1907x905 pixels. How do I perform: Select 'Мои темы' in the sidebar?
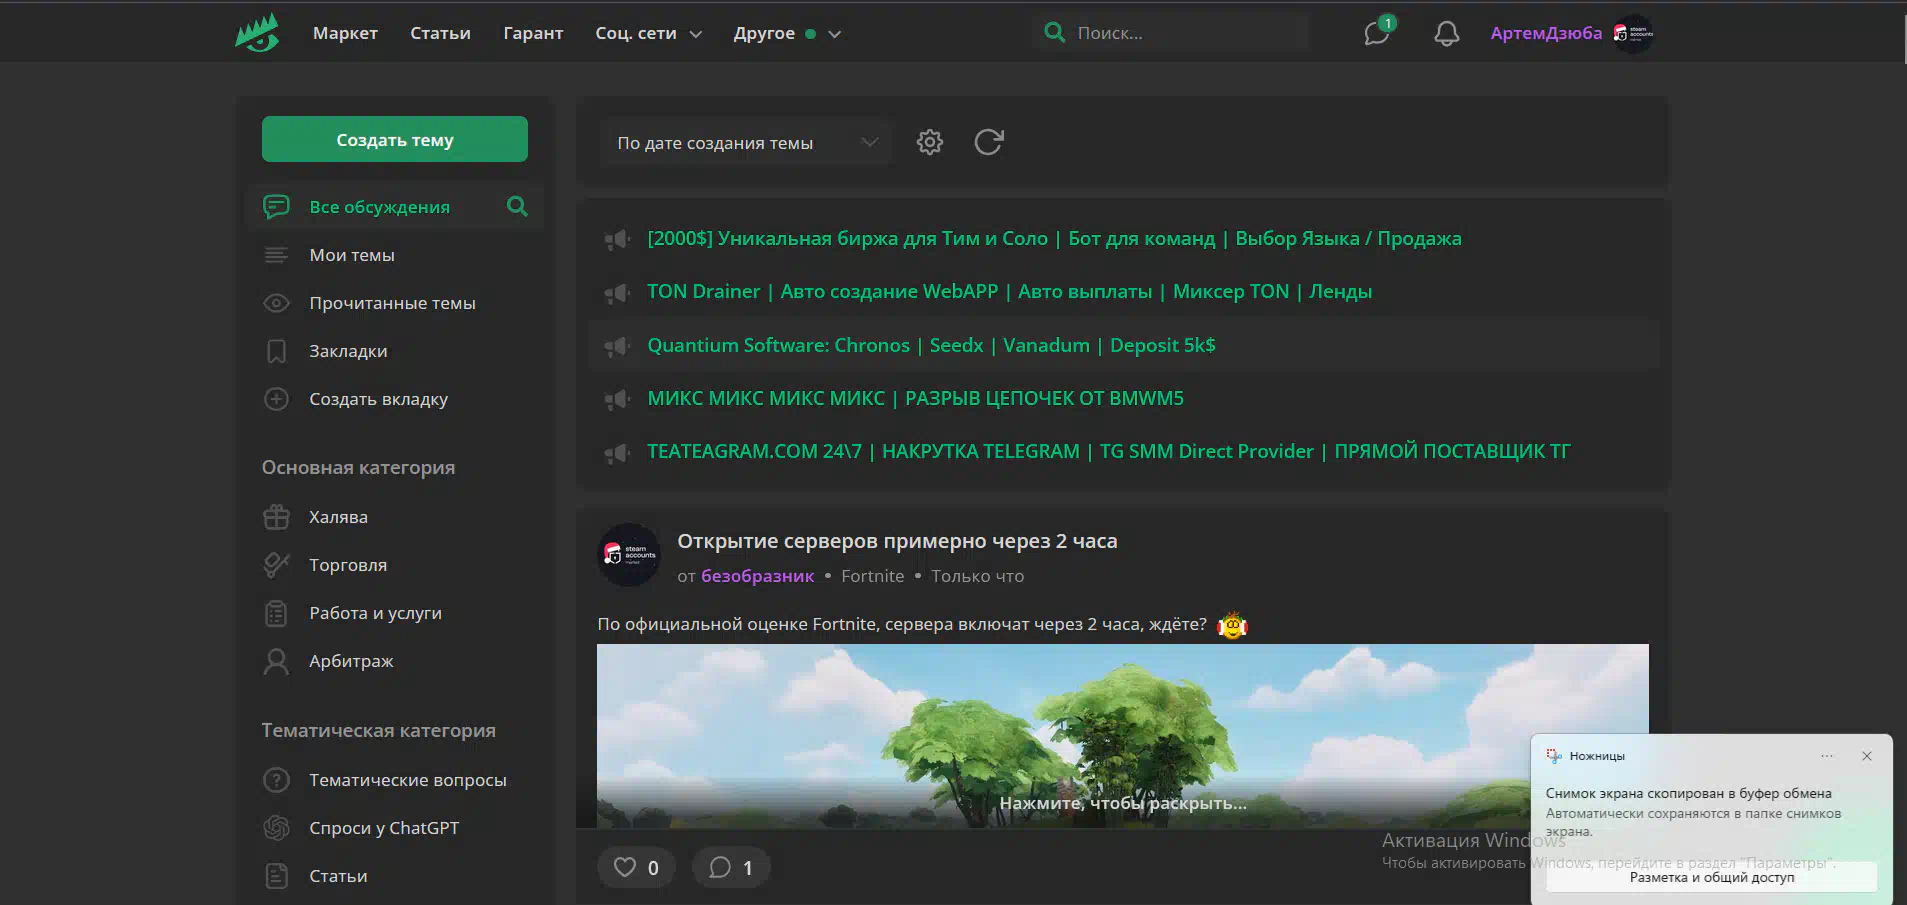tap(352, 255)
